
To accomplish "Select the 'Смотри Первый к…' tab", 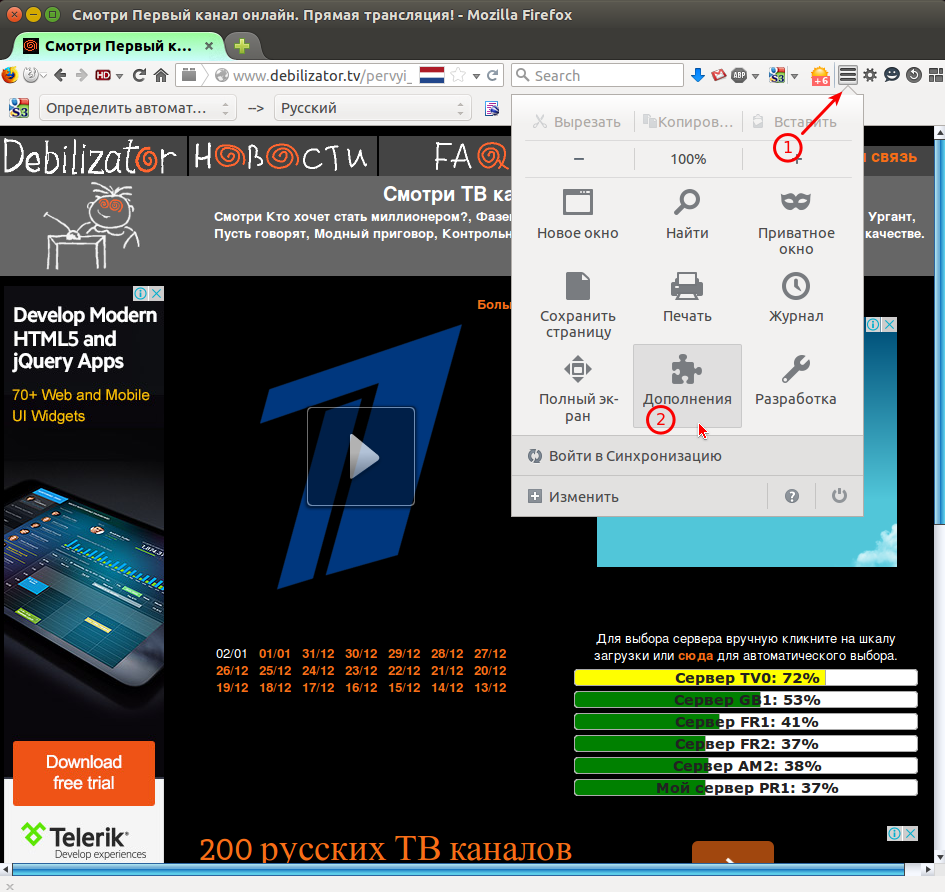I will pyautogui.click(x=118, y=46).
